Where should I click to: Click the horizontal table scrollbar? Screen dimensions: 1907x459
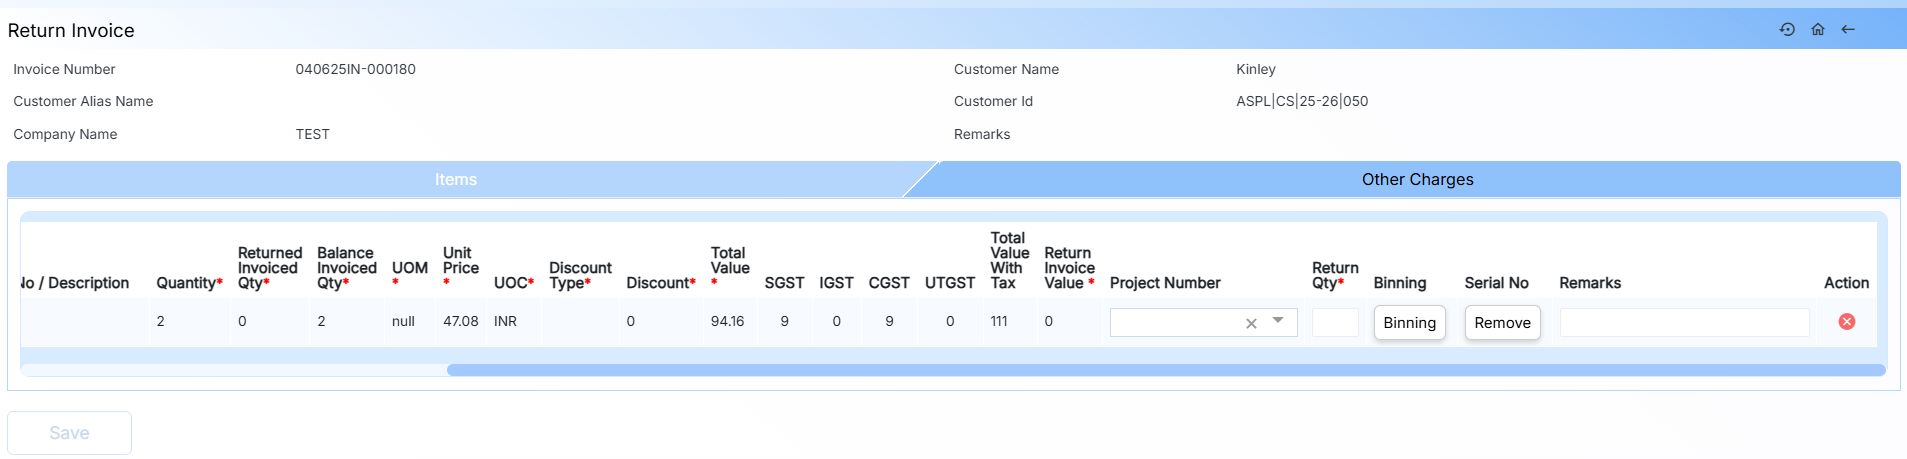coord(1165,370)
